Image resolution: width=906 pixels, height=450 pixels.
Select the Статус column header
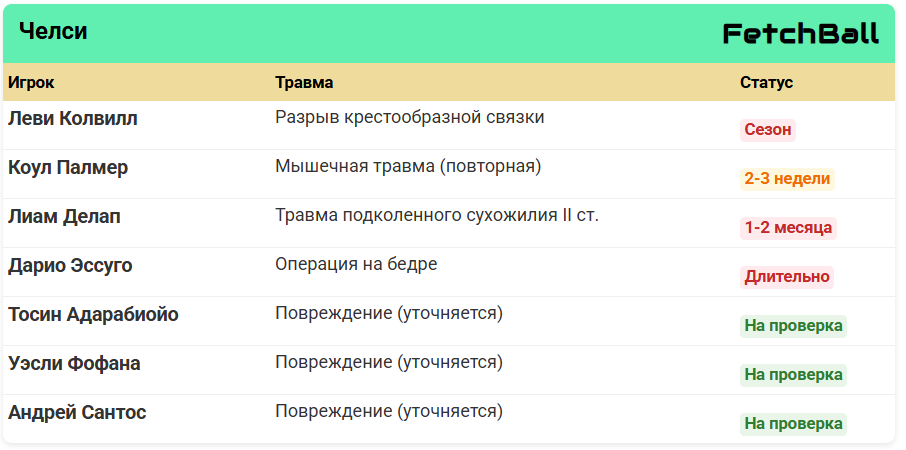[x=766, y=82]
